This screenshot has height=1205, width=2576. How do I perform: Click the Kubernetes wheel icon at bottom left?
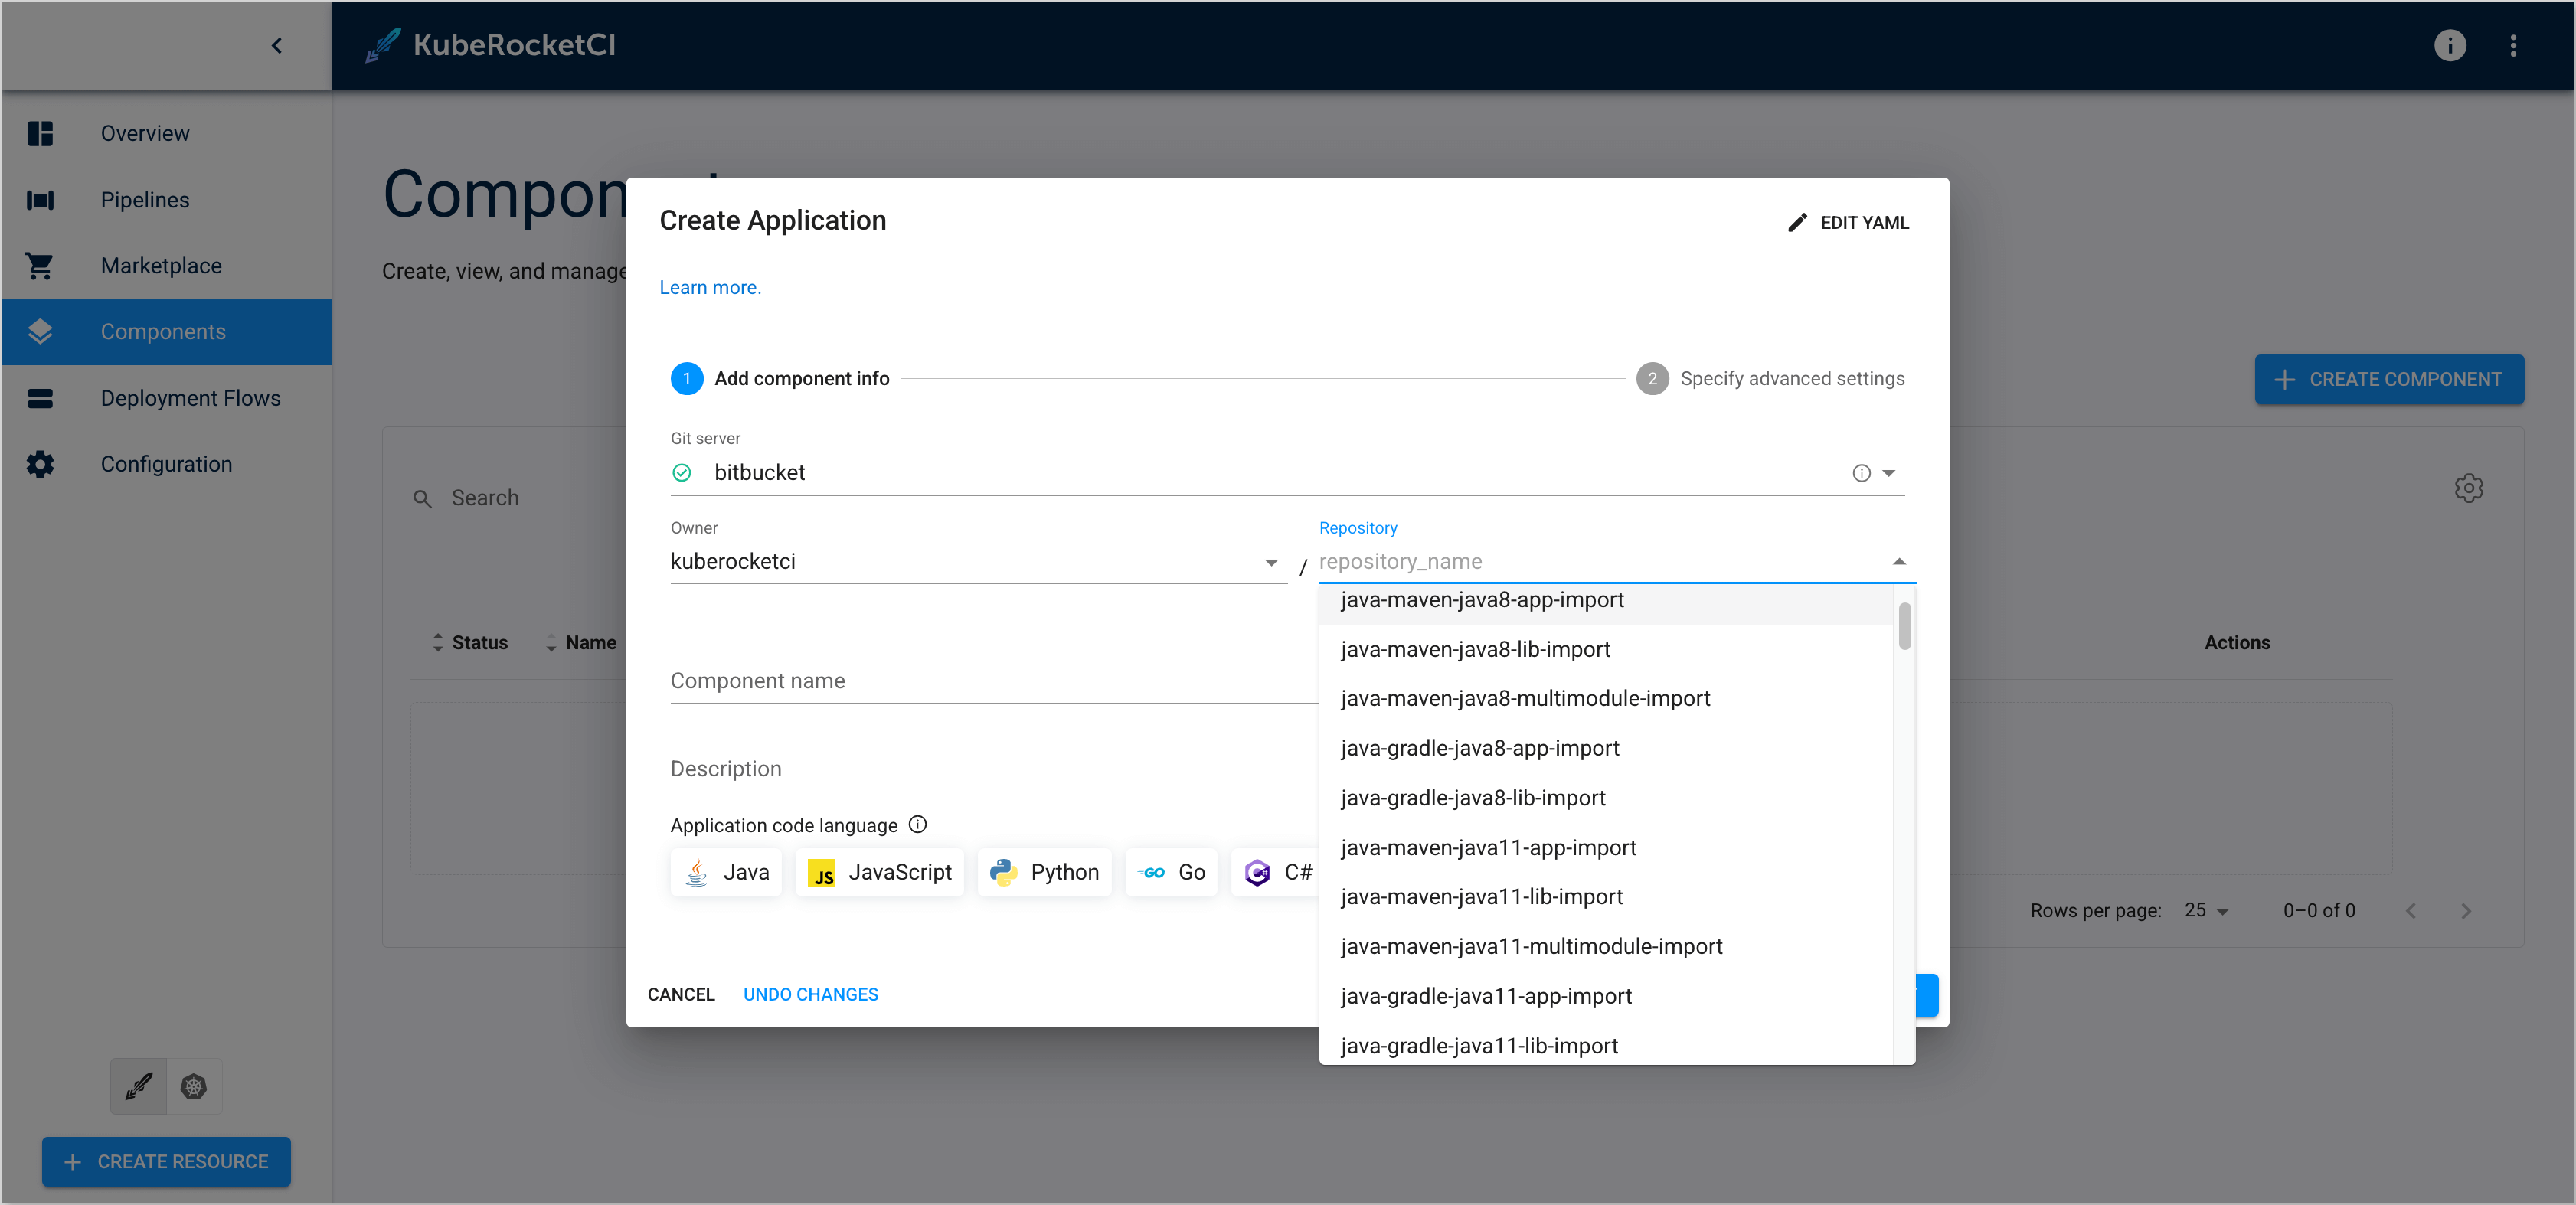click(194, 1086)
